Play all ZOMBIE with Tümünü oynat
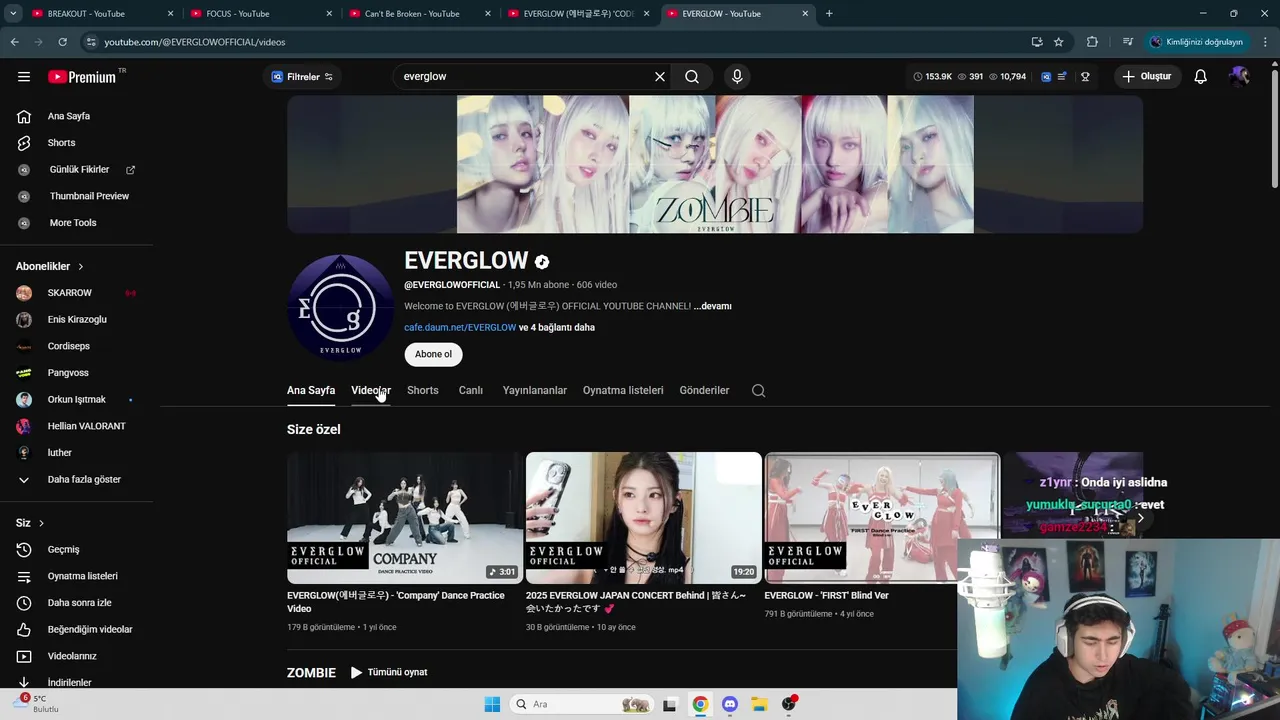The image size is (1280, 720). tap(389, 673)
